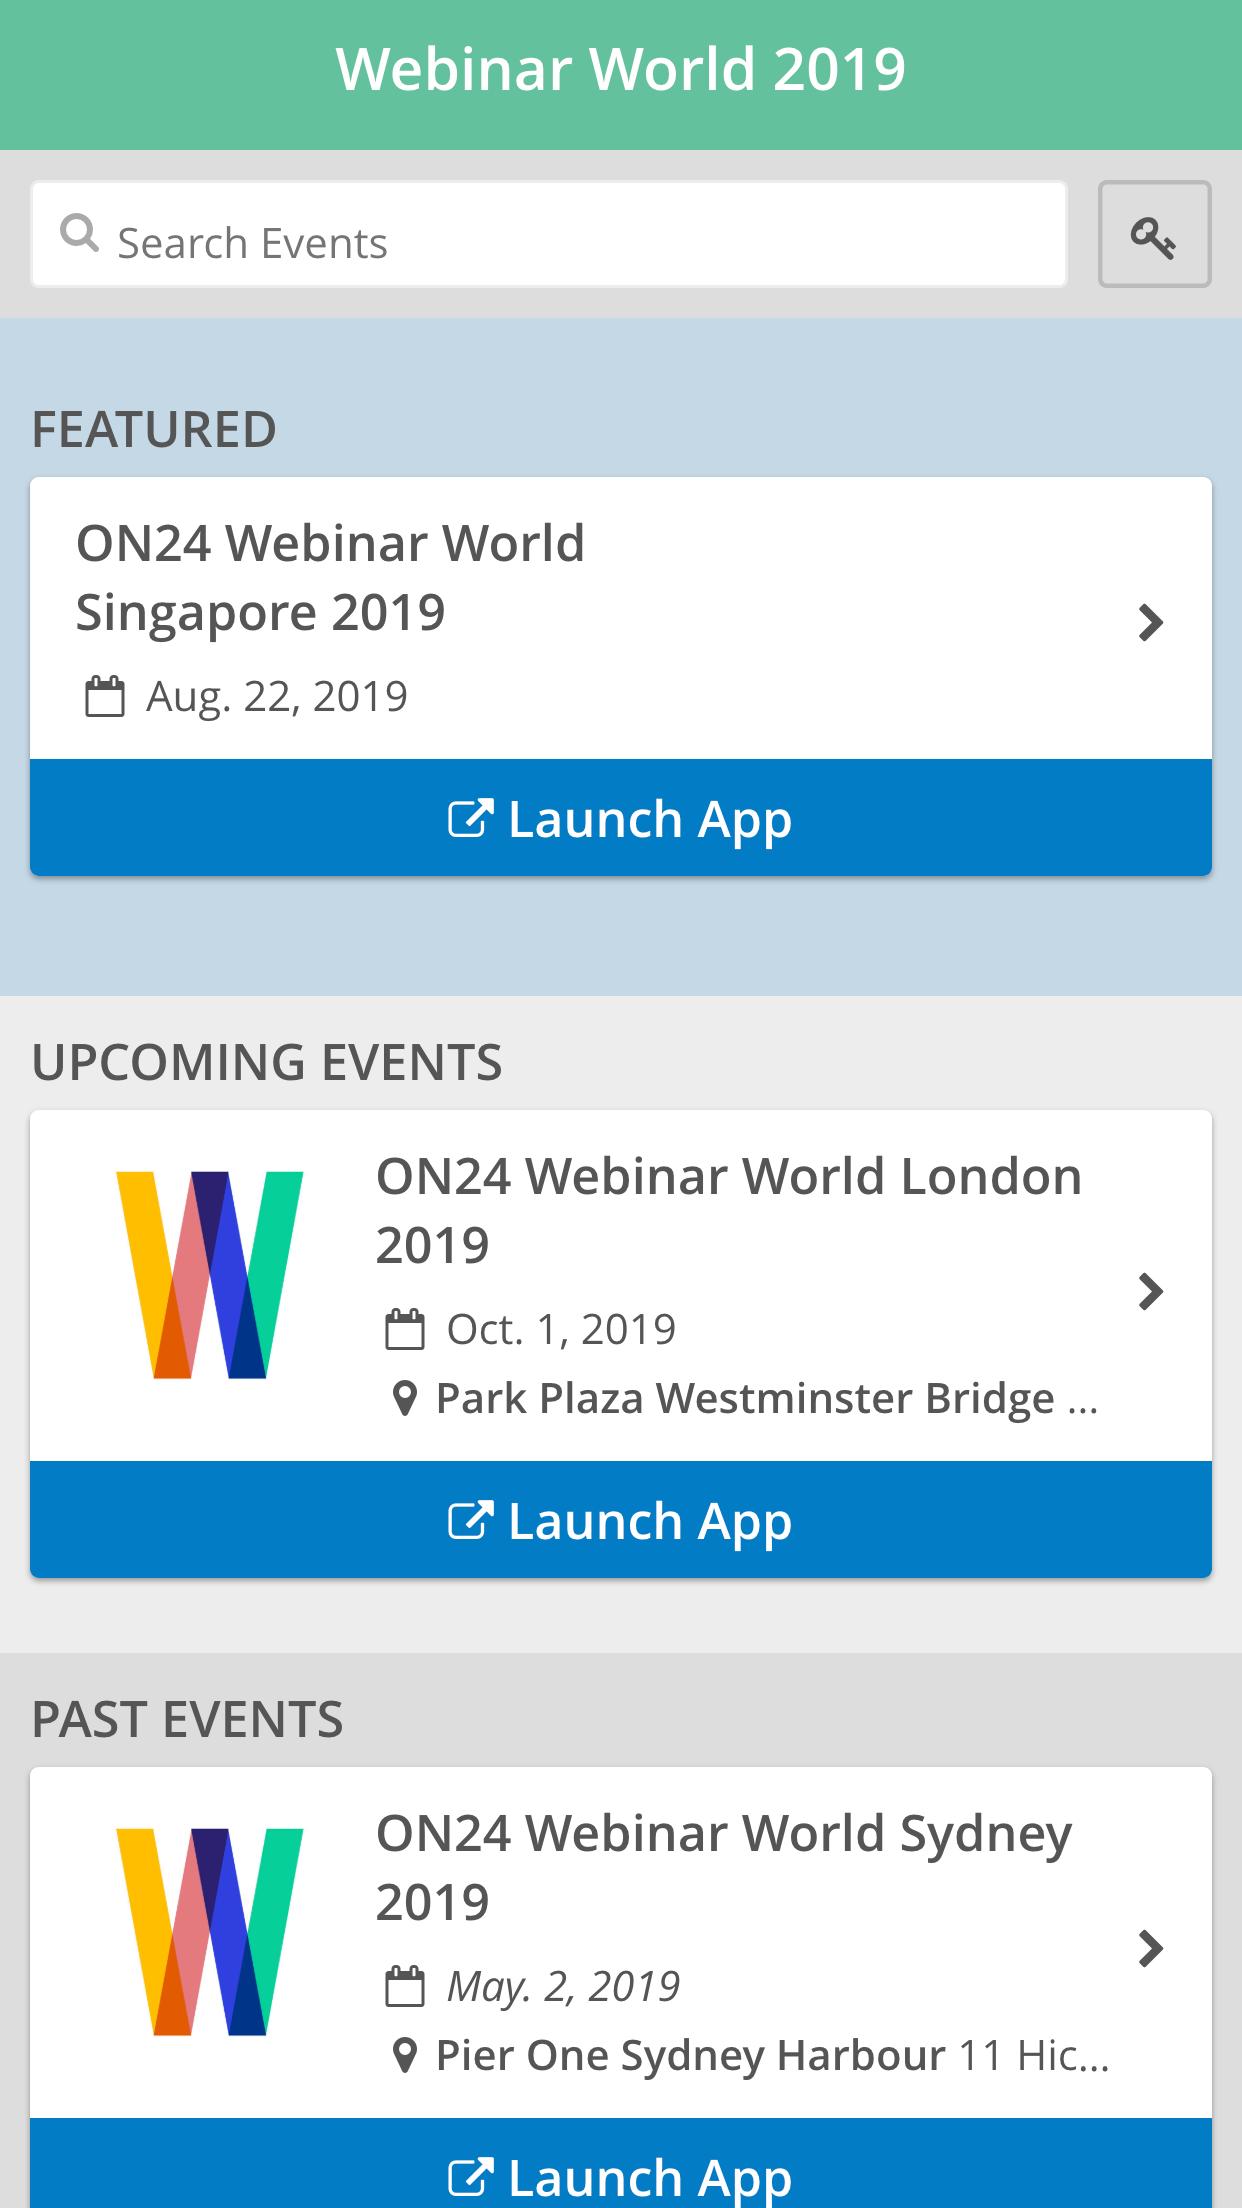Click location pin beside Park Plaza Westminster

click(x=405, y=1398)
